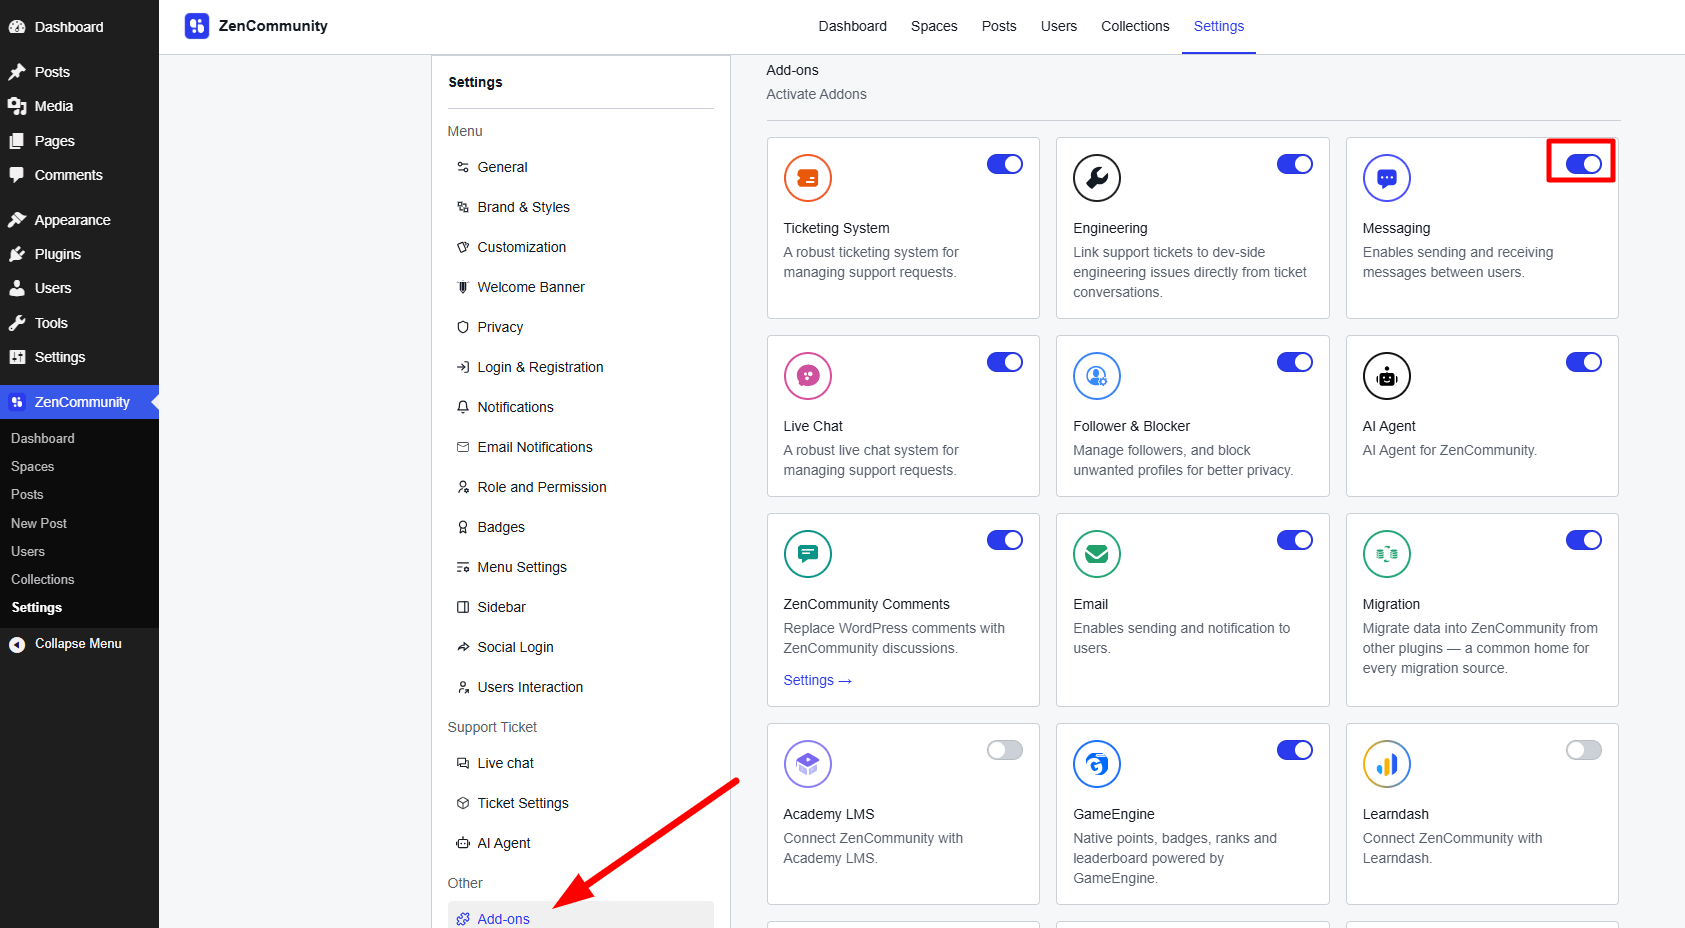The image size is (1685, 928).
Task: Click the Academy LMS icon
Action: point(808,764)
